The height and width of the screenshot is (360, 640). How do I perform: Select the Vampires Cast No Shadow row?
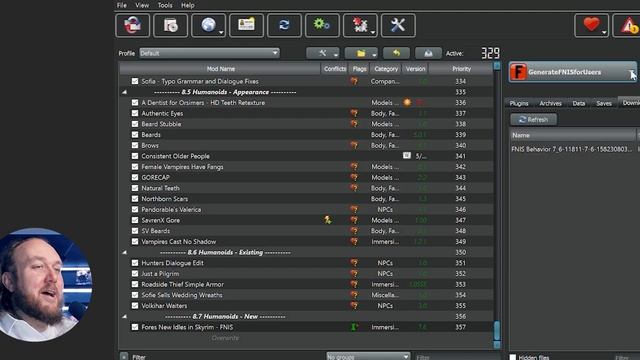[306, 242]
